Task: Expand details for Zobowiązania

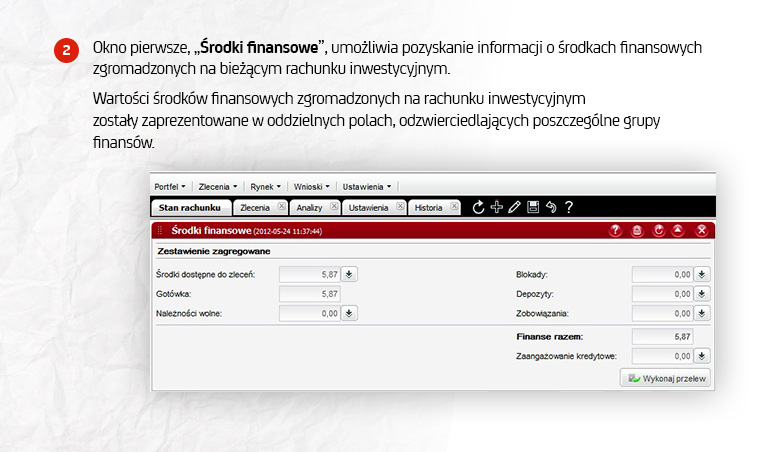Action: [702, 313]
